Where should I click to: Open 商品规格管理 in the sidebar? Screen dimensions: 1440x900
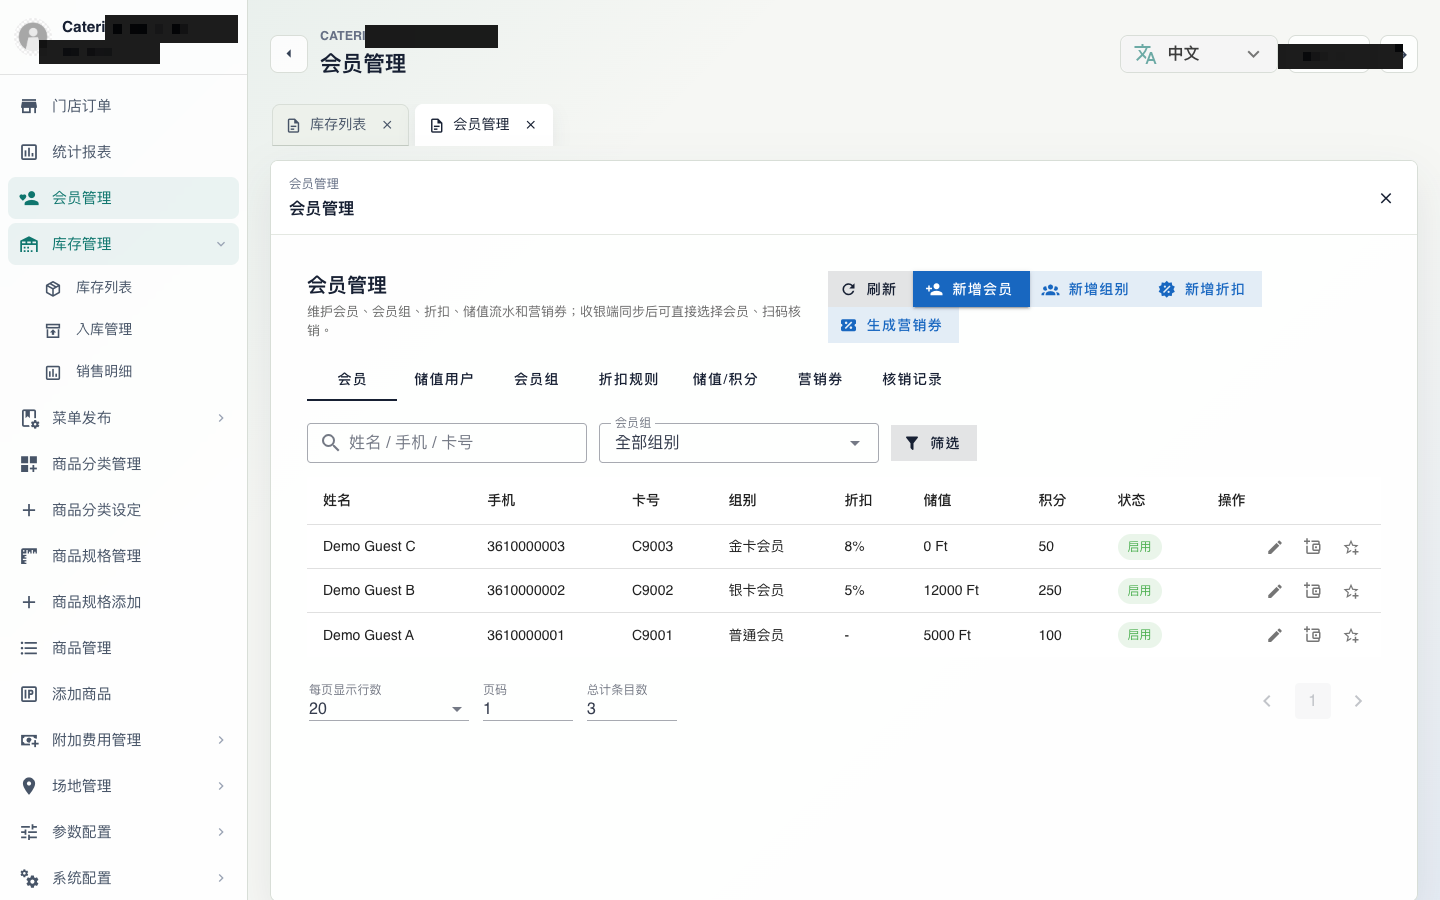pos(123,556)
